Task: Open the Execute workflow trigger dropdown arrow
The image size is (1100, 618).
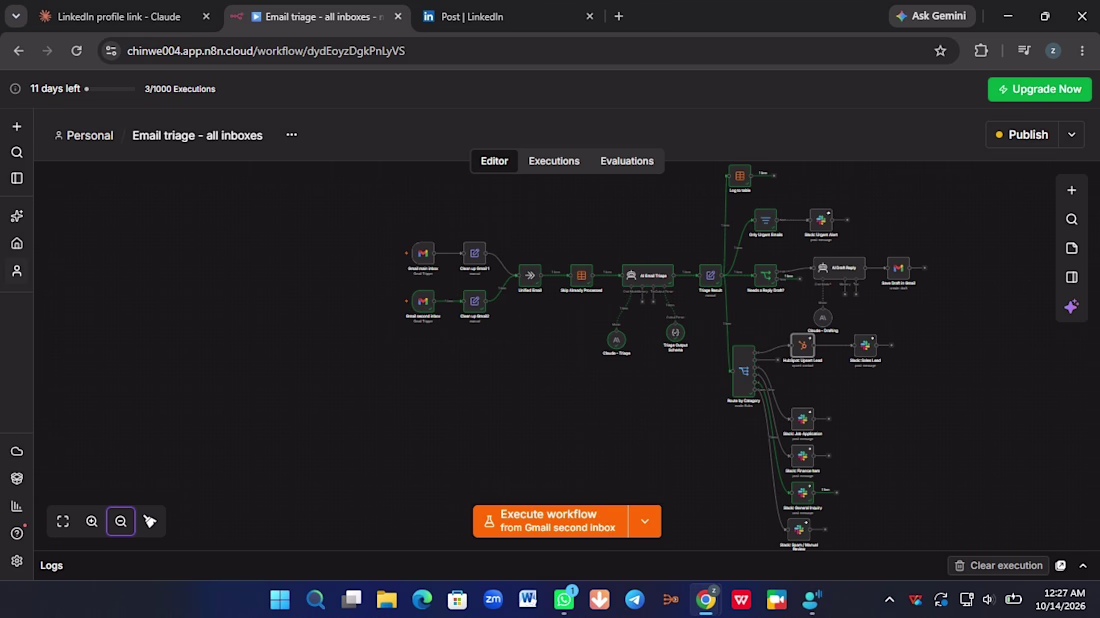Action: point(645,521)
